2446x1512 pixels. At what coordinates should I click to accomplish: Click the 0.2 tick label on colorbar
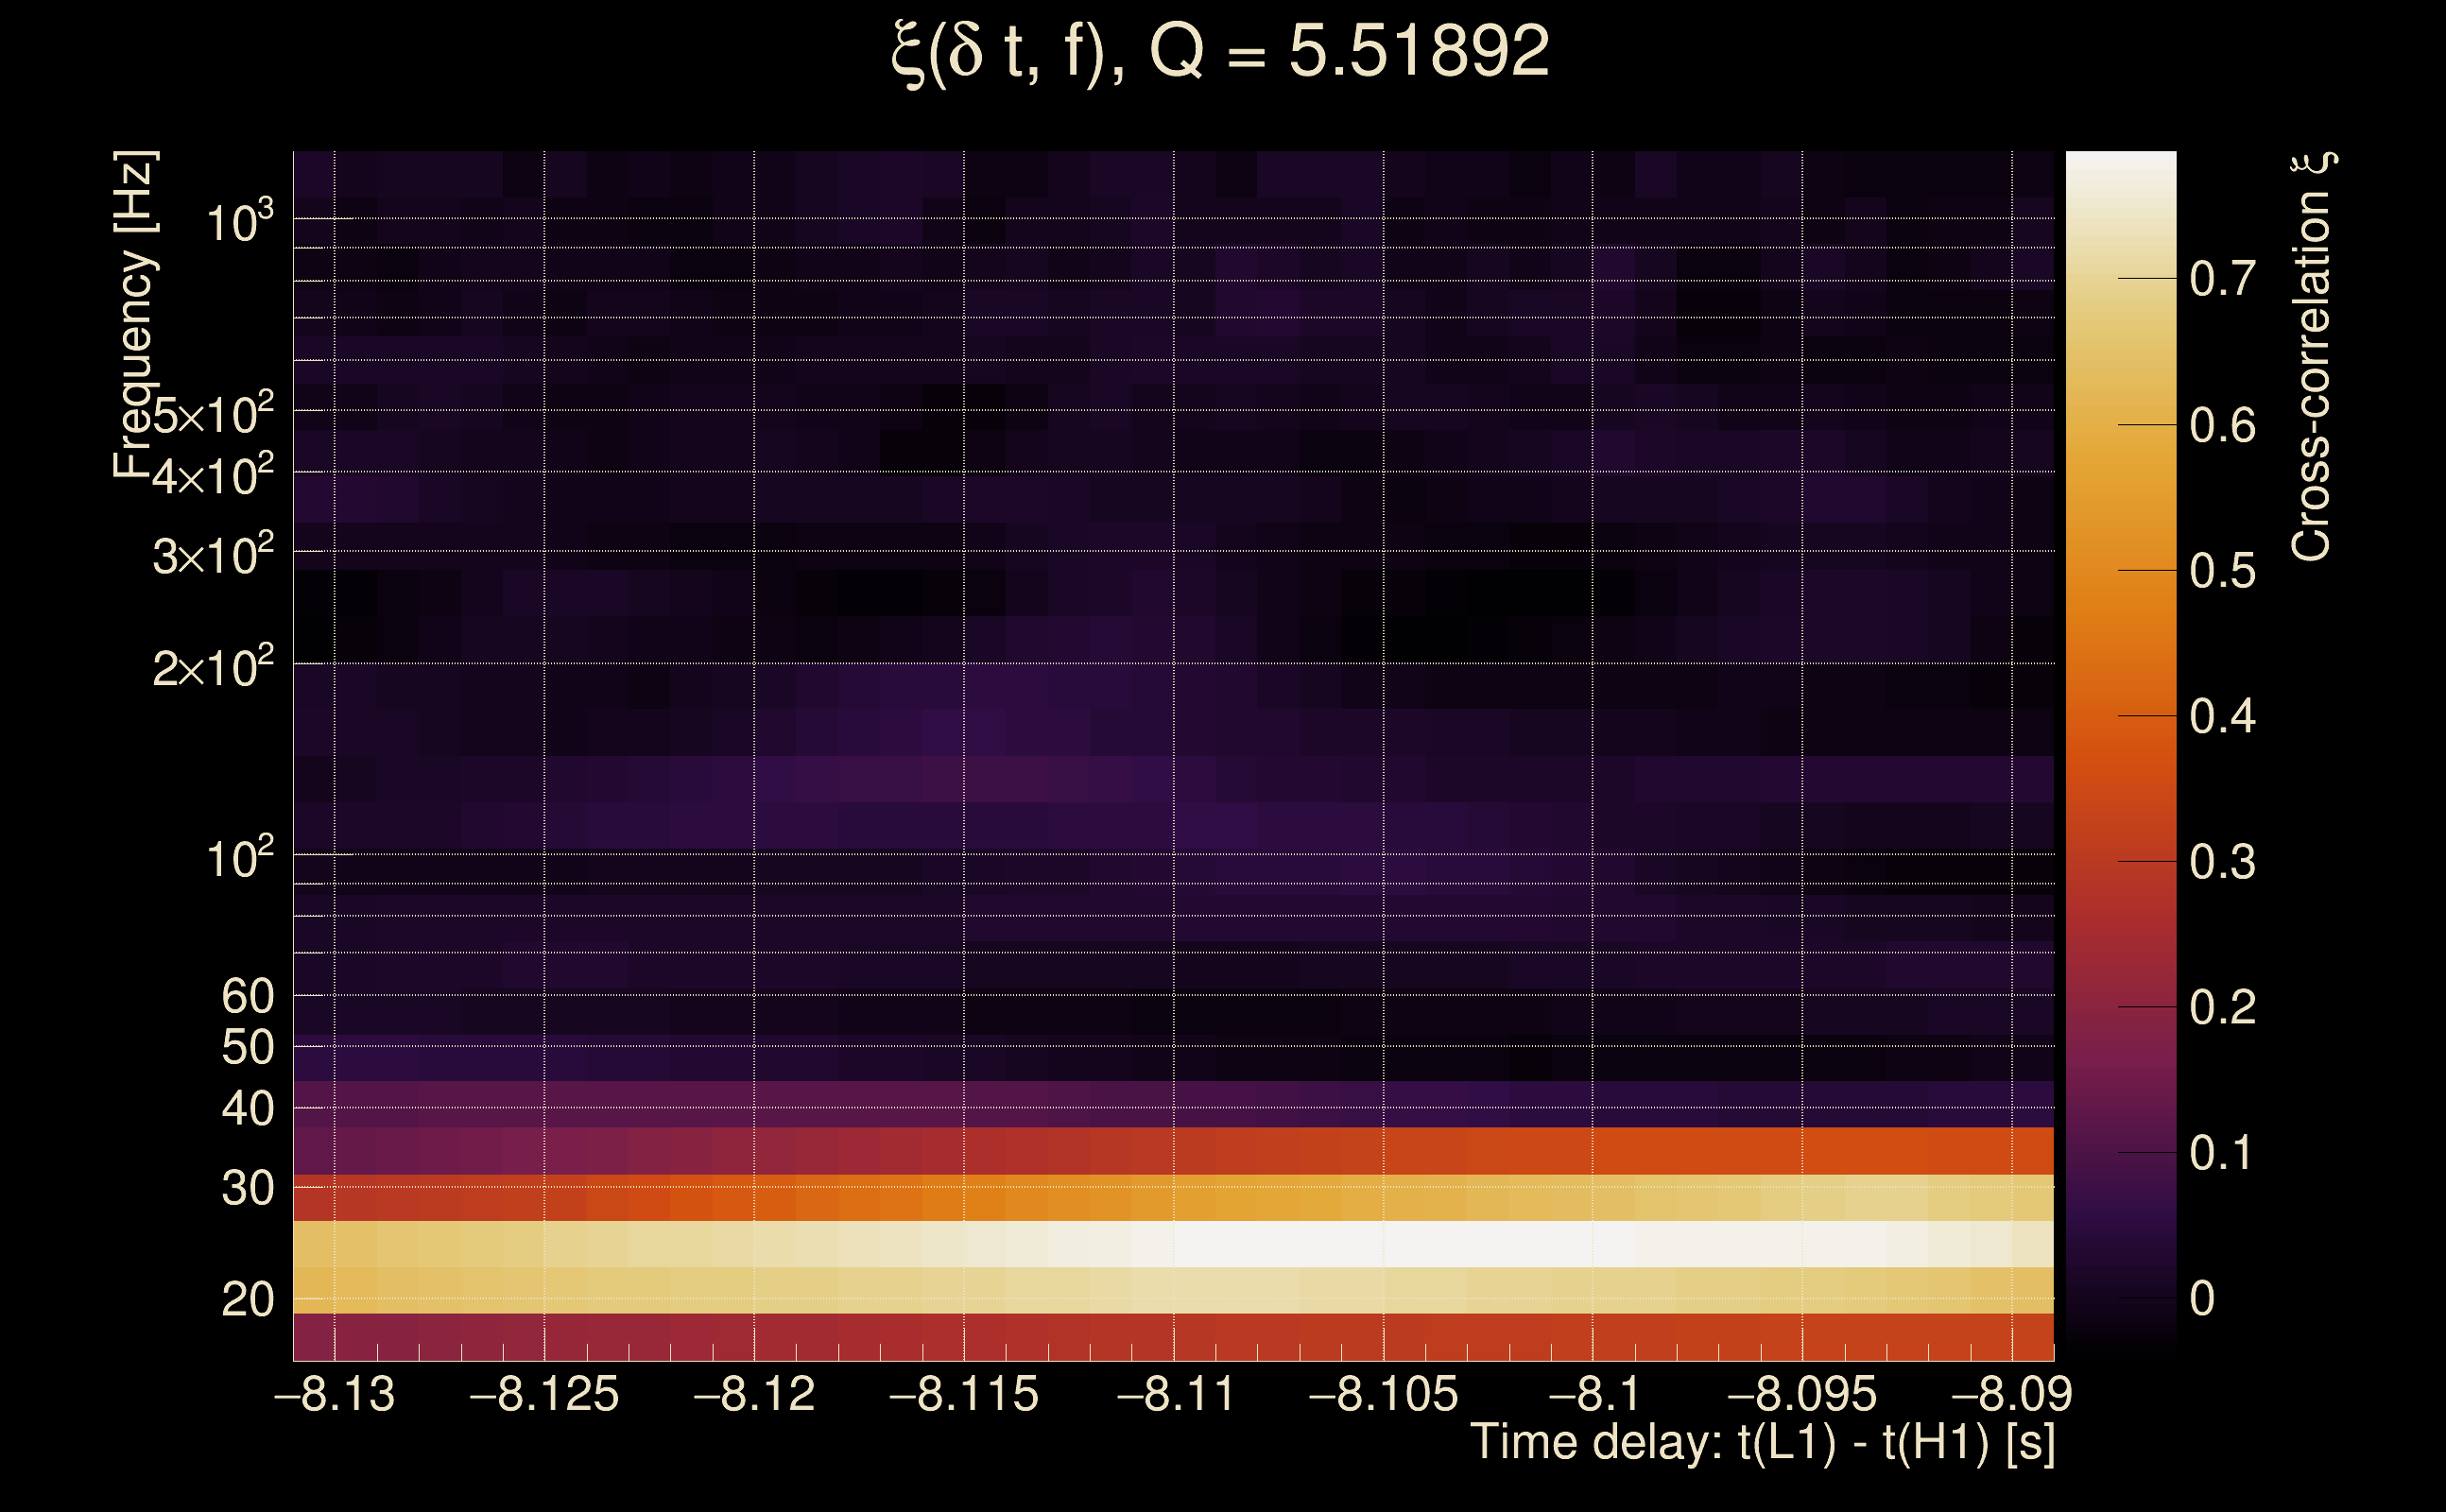click(2222, 1007)
